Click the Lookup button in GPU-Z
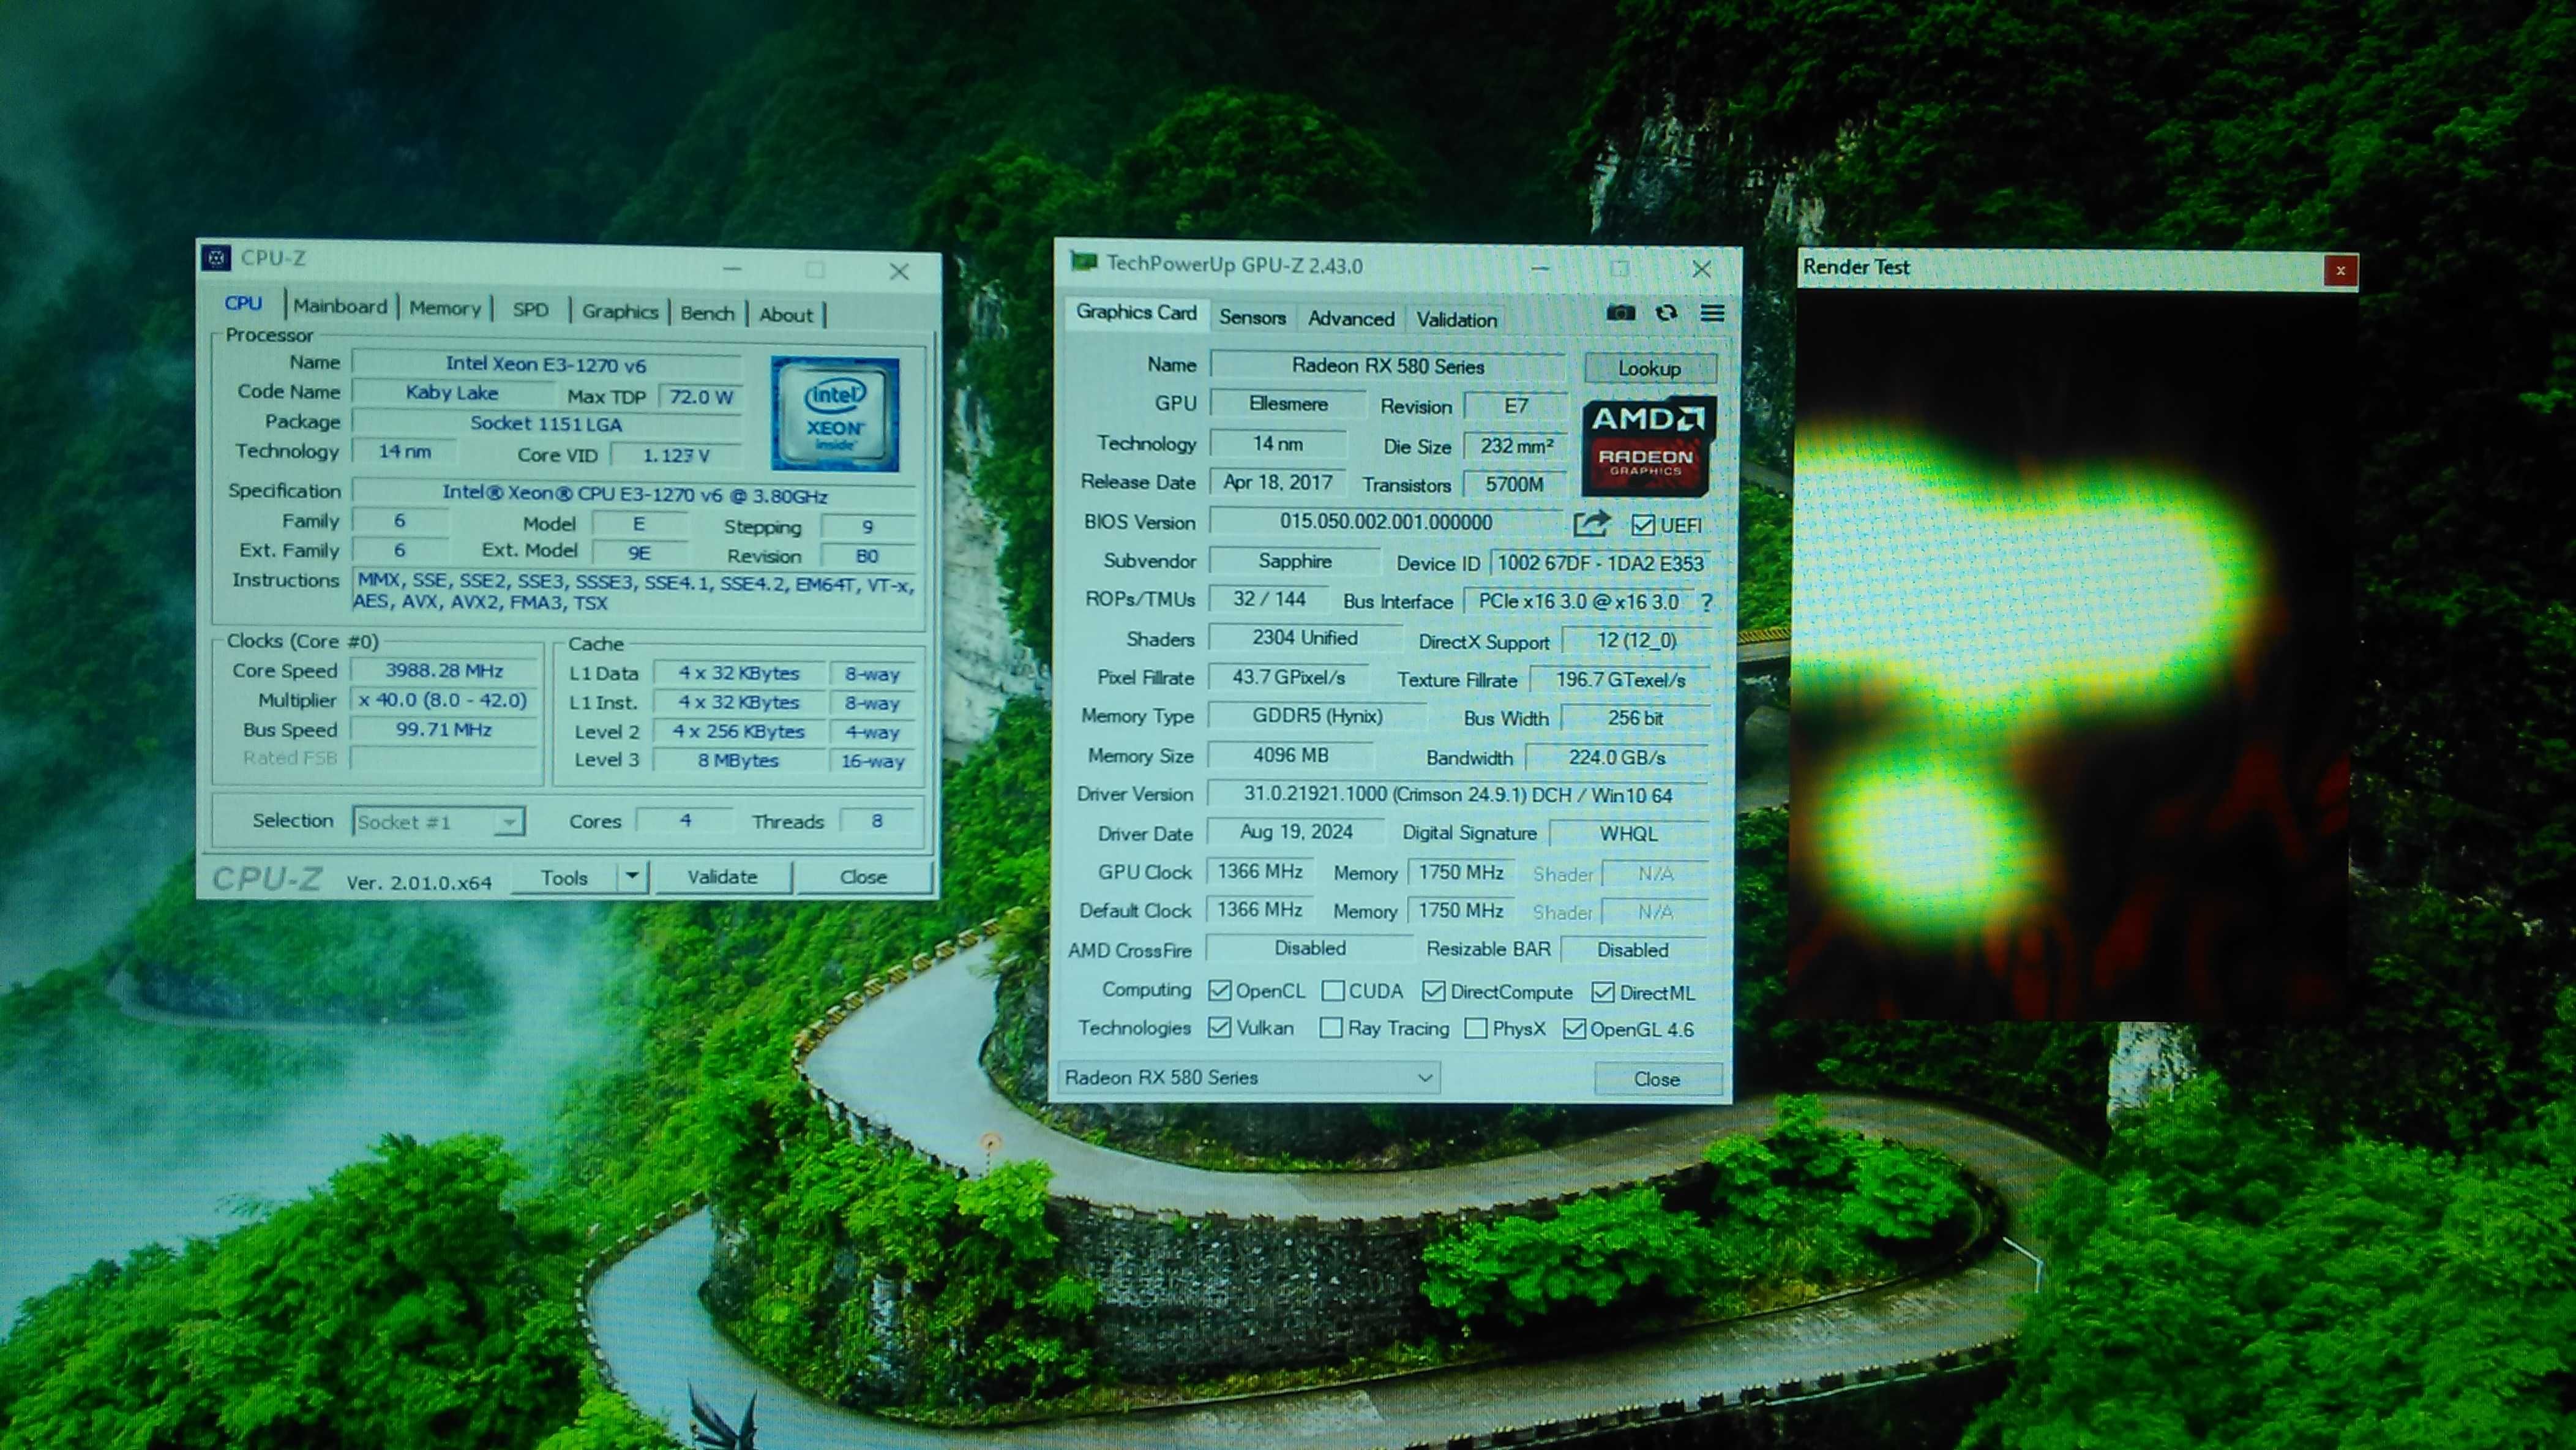This screenshot has height=1450, width=2576. (1650, 368)
